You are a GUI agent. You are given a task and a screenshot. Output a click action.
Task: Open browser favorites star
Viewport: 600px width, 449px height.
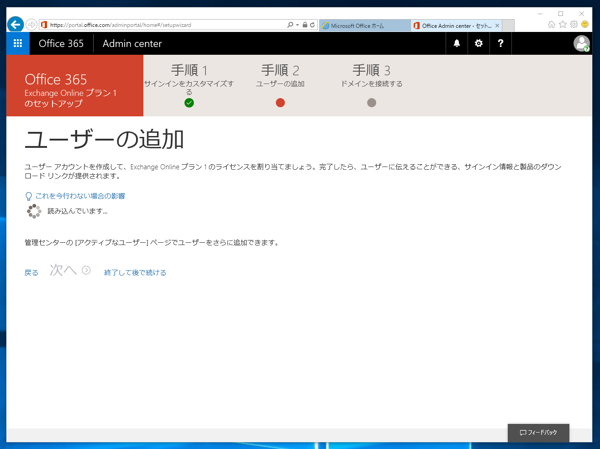click(x=562, y=25)
